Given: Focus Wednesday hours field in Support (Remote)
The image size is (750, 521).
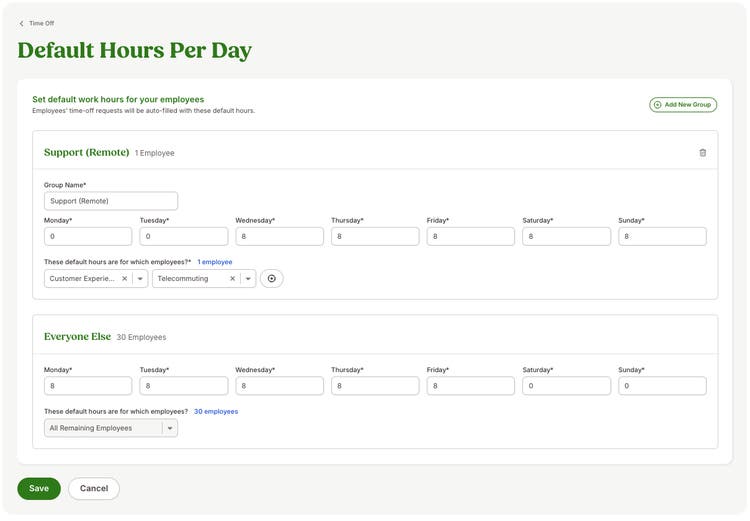Looking at the screenshot, I should tap(279, 236).
